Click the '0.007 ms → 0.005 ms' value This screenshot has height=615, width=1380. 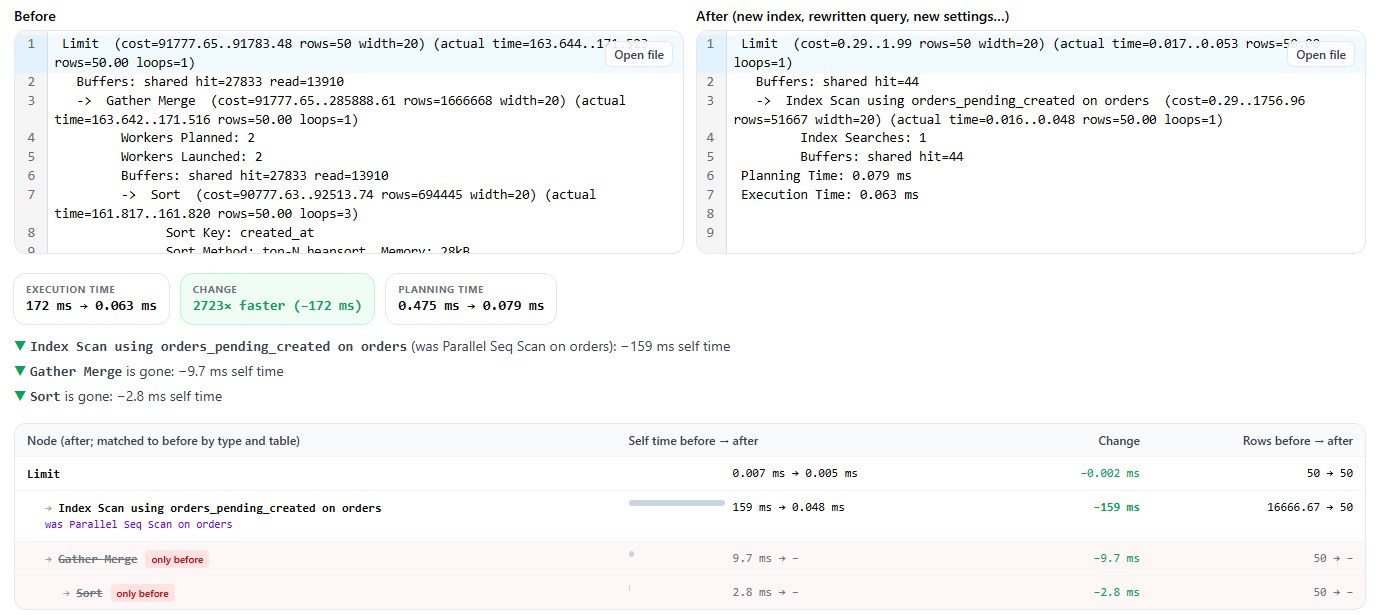[x=794, y=474]
